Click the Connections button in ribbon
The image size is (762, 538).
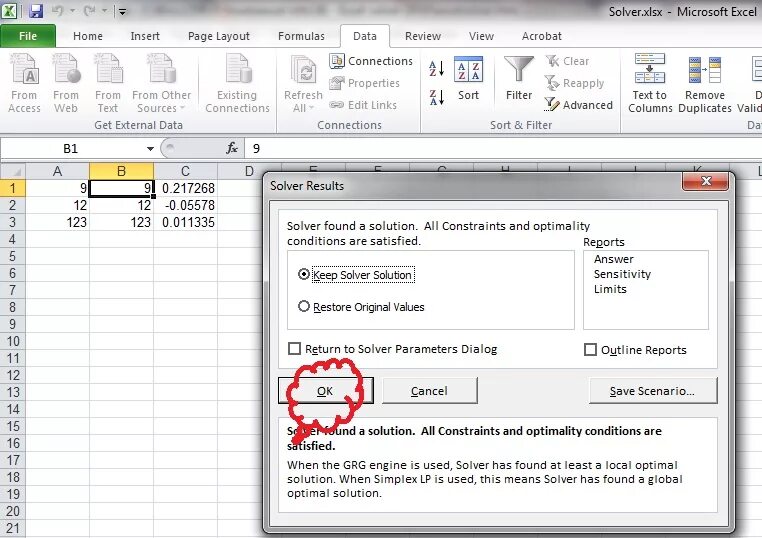[x=371, y=61]
